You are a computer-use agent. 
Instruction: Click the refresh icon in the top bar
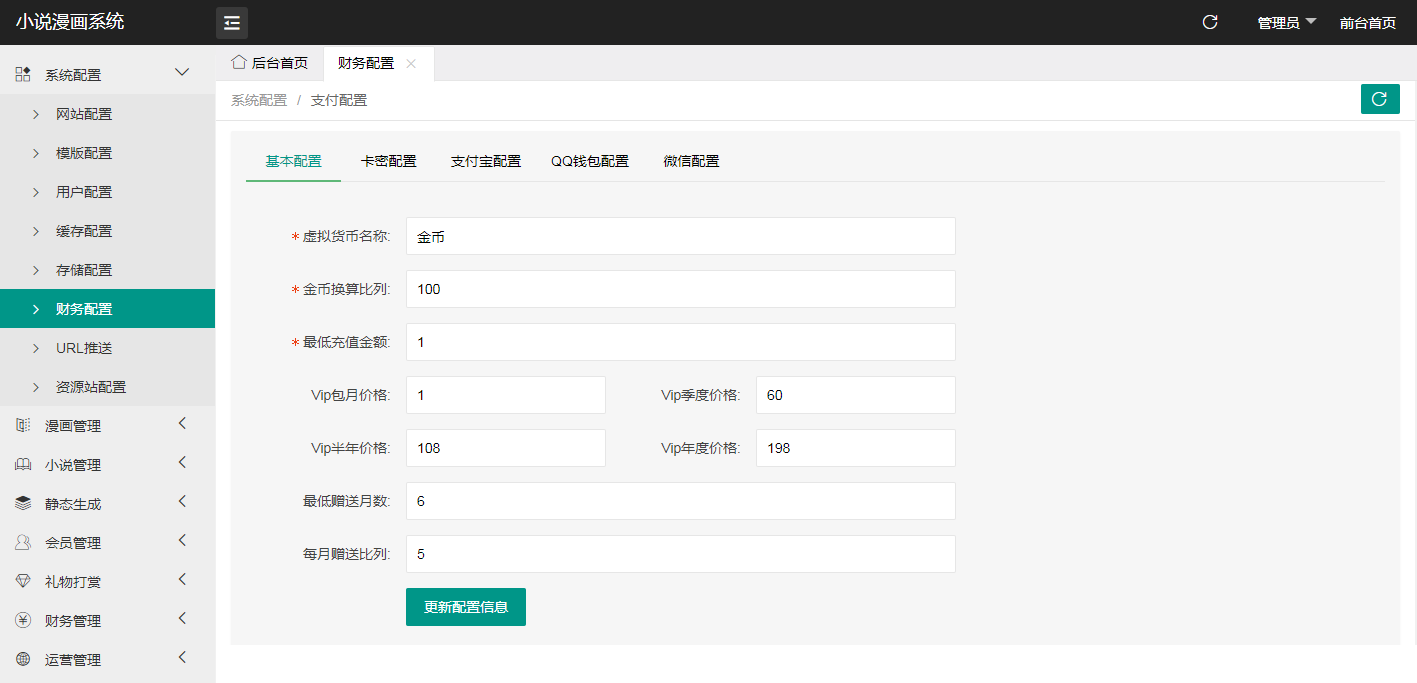click(x=1209, y=20)
